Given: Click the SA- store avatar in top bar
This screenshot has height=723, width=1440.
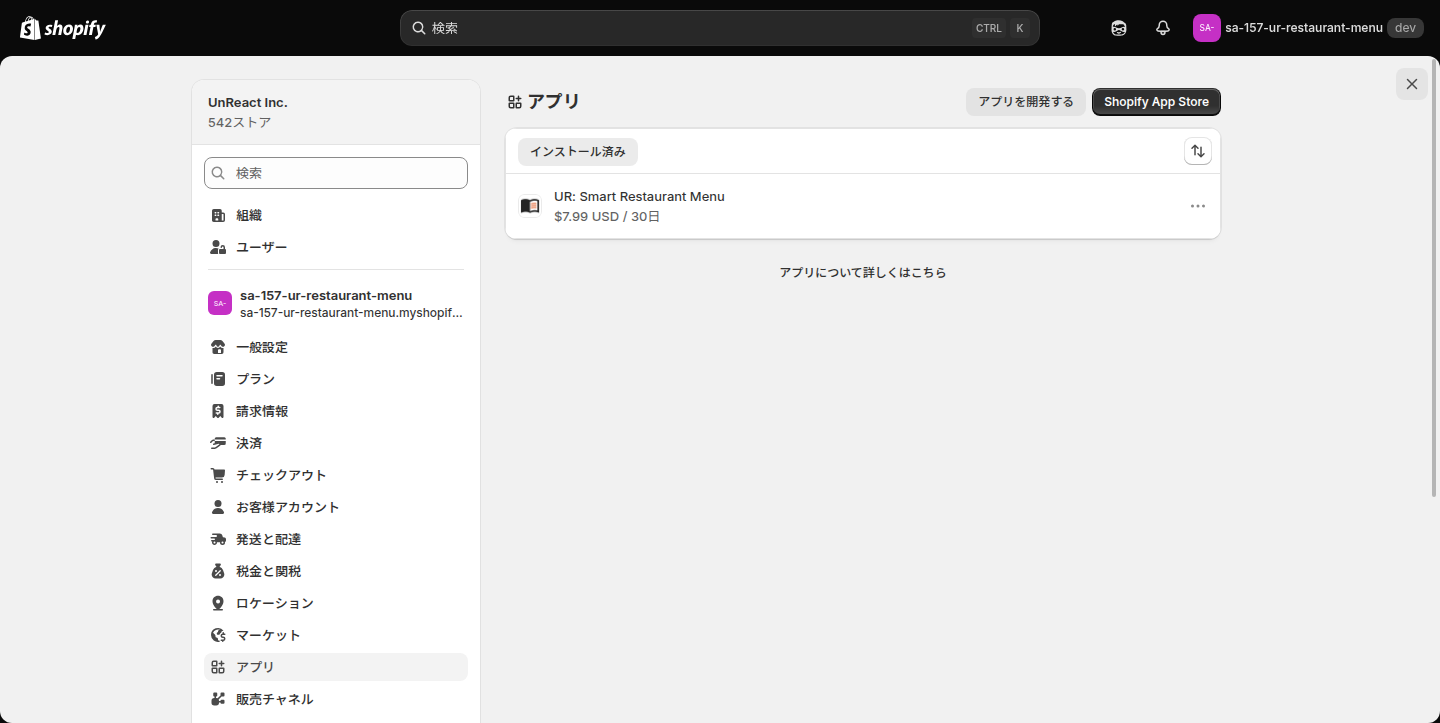Looking at the screenshot, I should [1207, 28].
